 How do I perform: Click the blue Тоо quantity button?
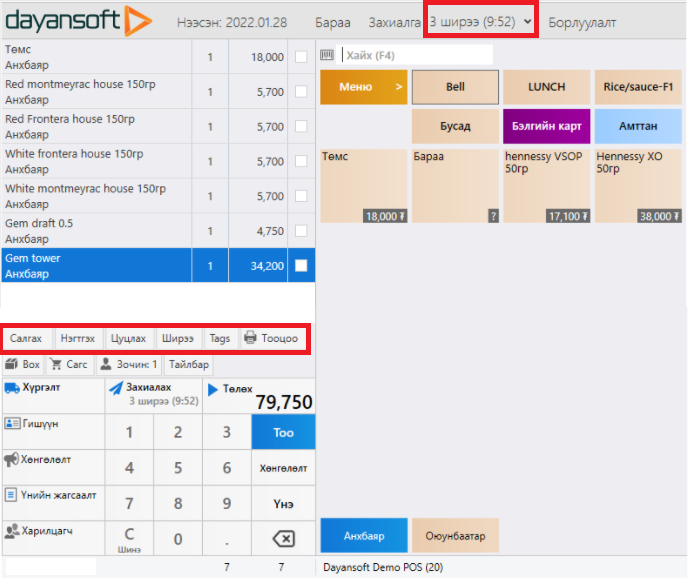click(283, 432)
